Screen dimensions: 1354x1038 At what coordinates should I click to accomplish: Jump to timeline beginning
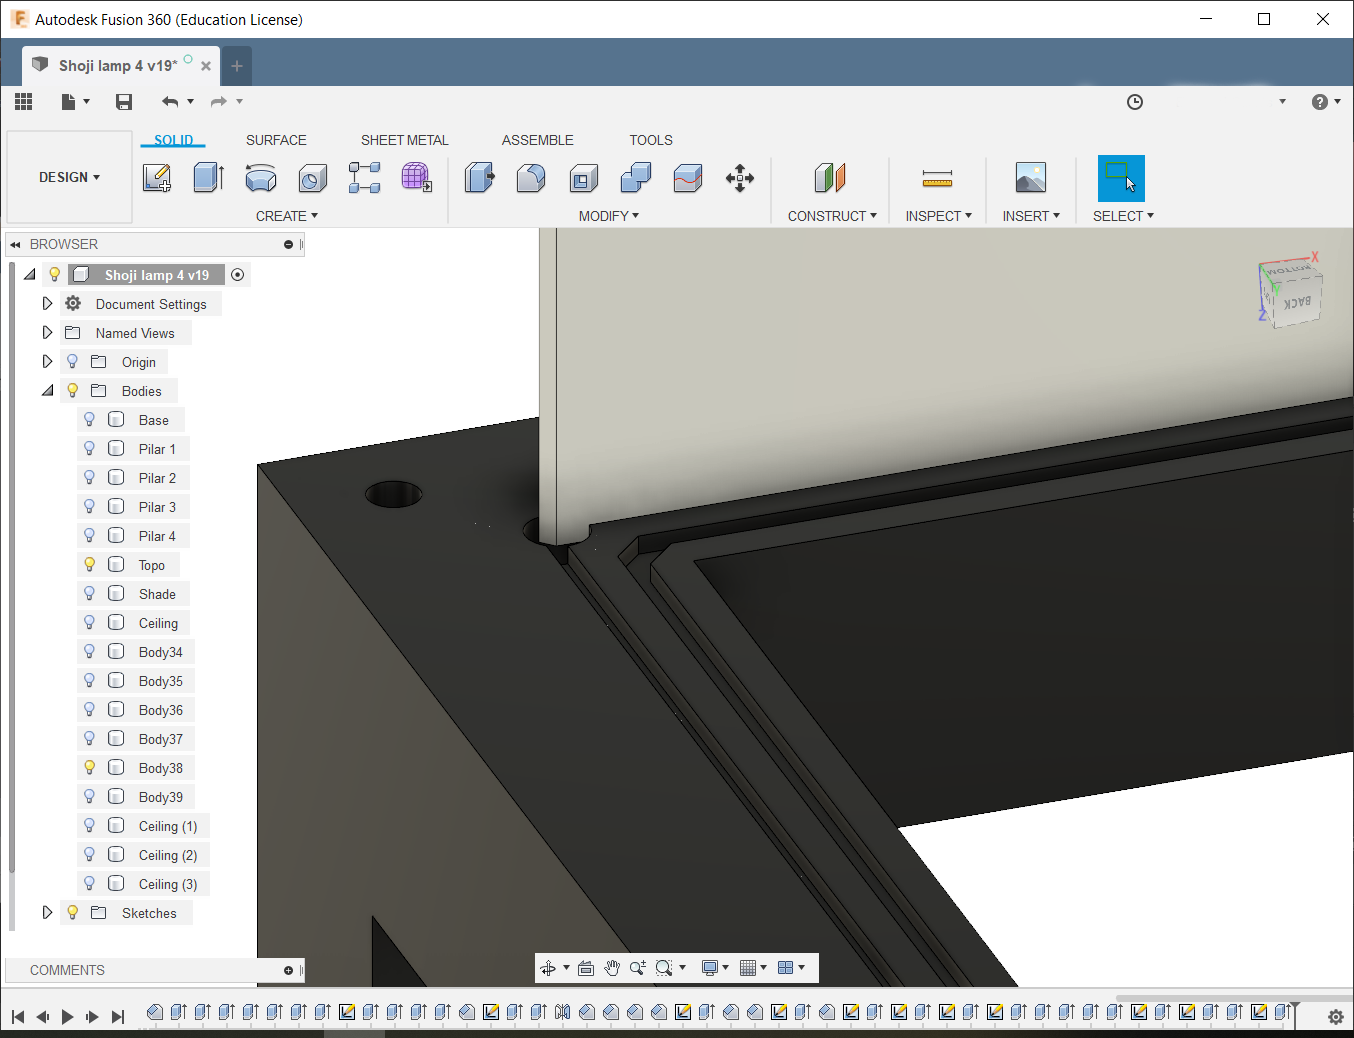tap(18, 1017)
